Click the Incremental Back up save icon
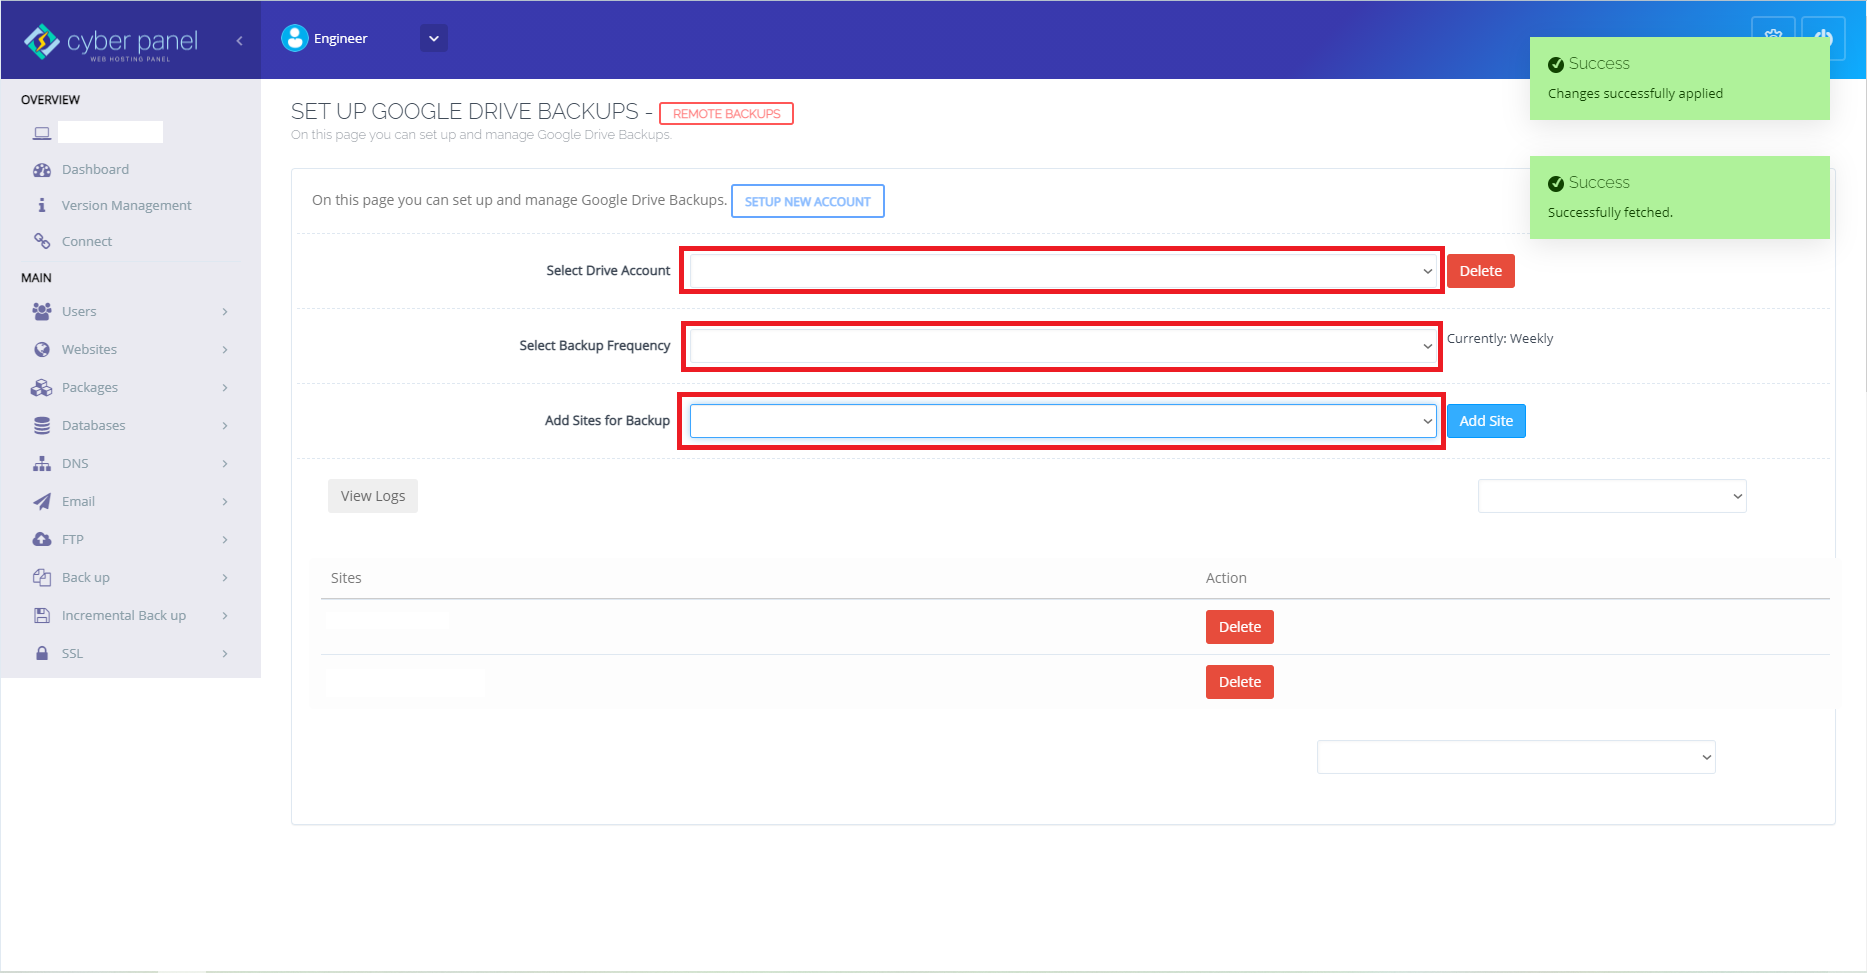 coord(42,615)
